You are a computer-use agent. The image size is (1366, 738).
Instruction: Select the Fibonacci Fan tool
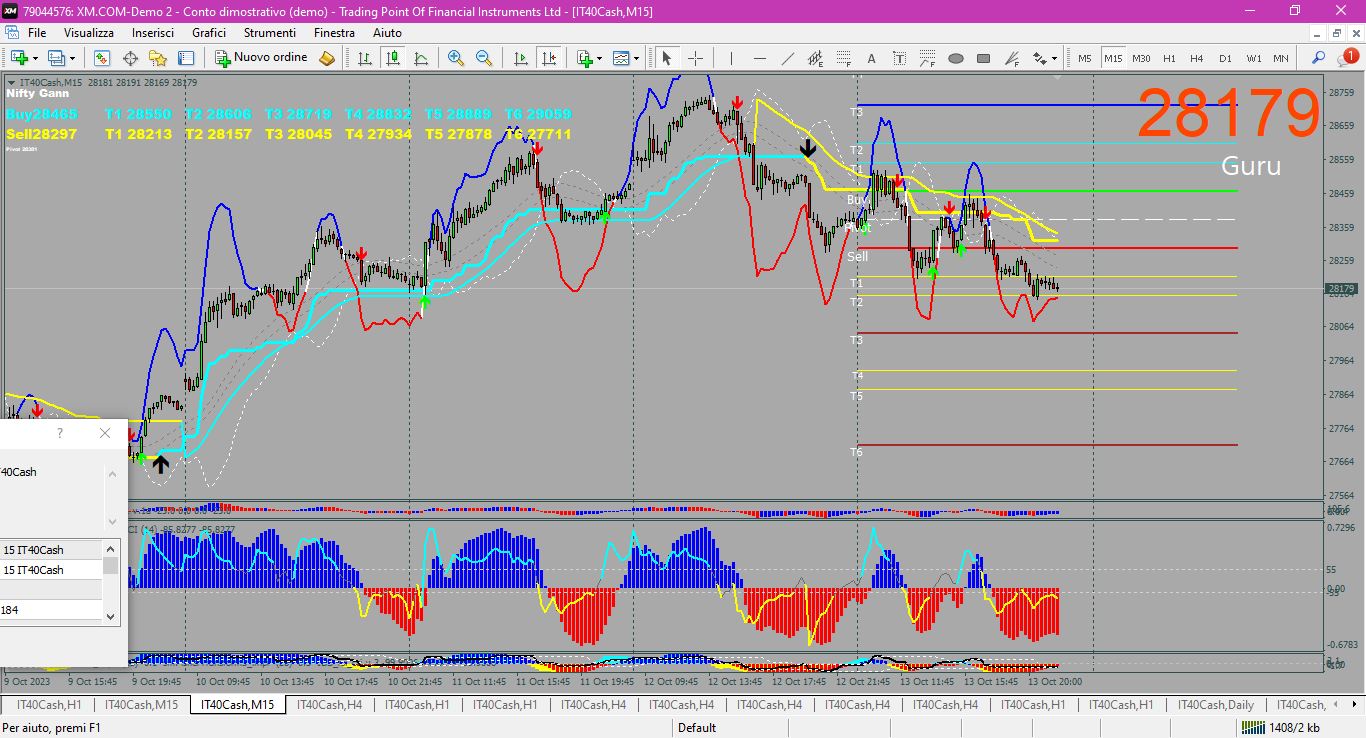[x=1011, y=58]
